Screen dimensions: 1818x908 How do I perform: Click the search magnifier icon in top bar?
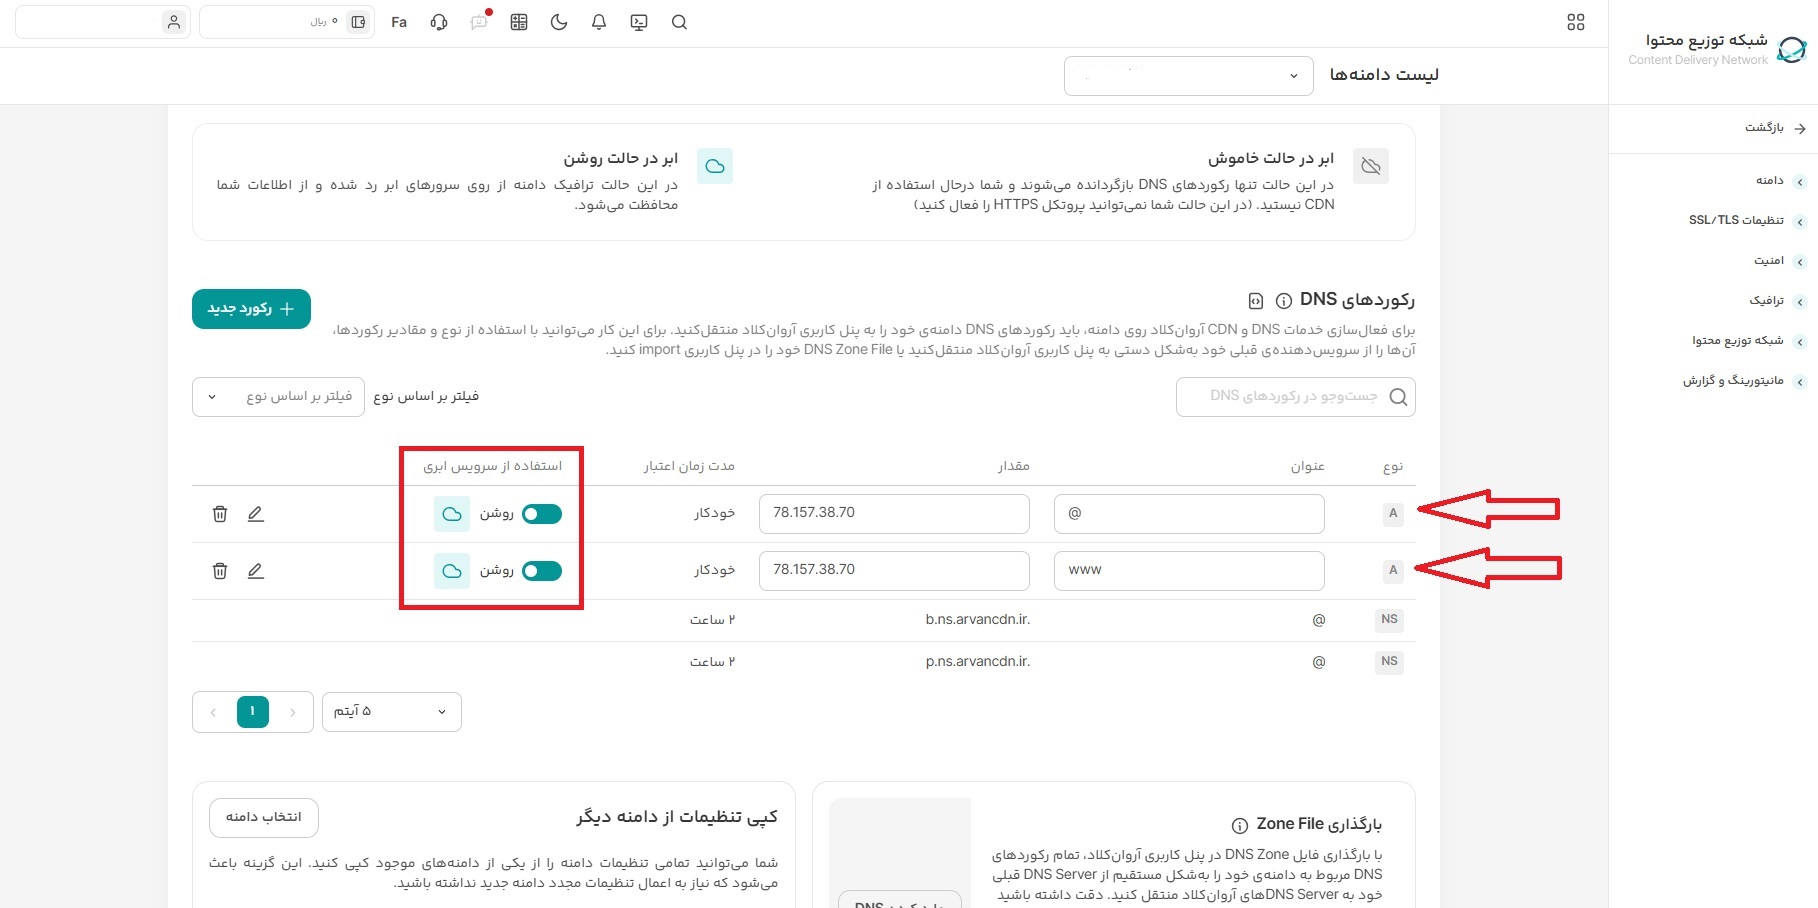pyautogui.click(x=679, y=22)
